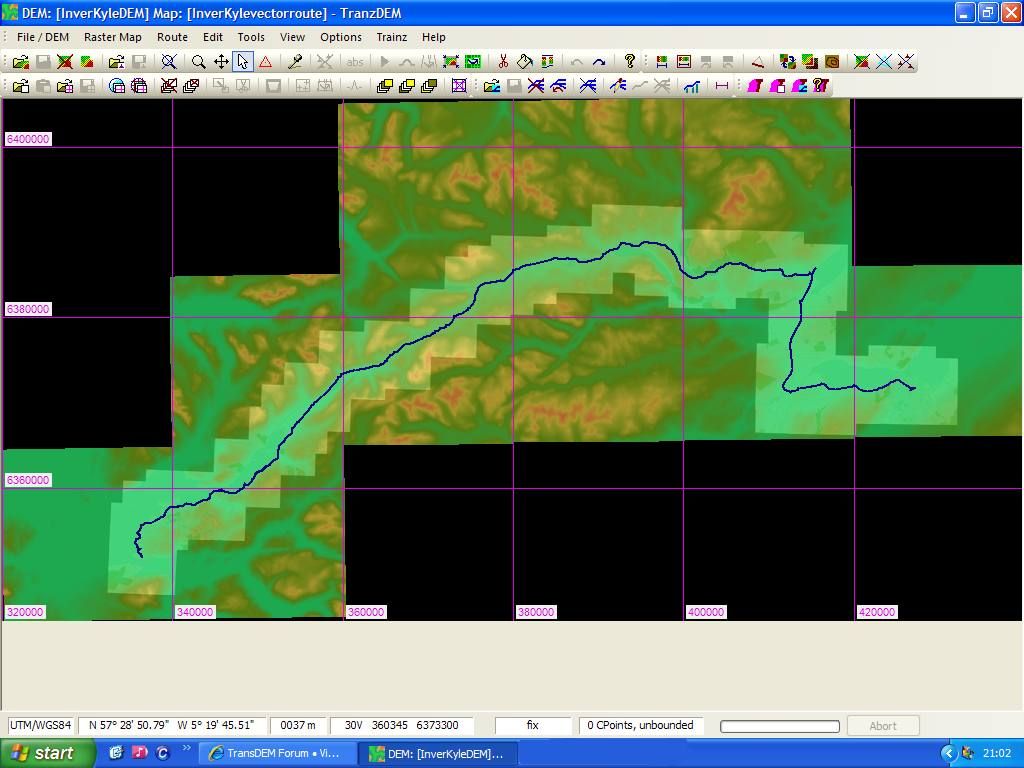The image size is (1024, 768).
Task: Click the magenta Trainz icon with white square
Action: (x=777, y=86)
